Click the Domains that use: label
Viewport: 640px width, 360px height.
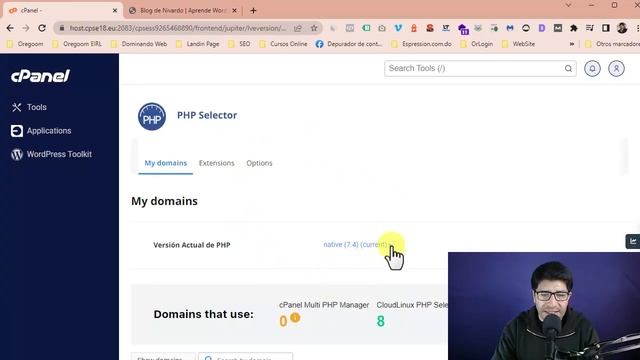[x=204, y=314]
